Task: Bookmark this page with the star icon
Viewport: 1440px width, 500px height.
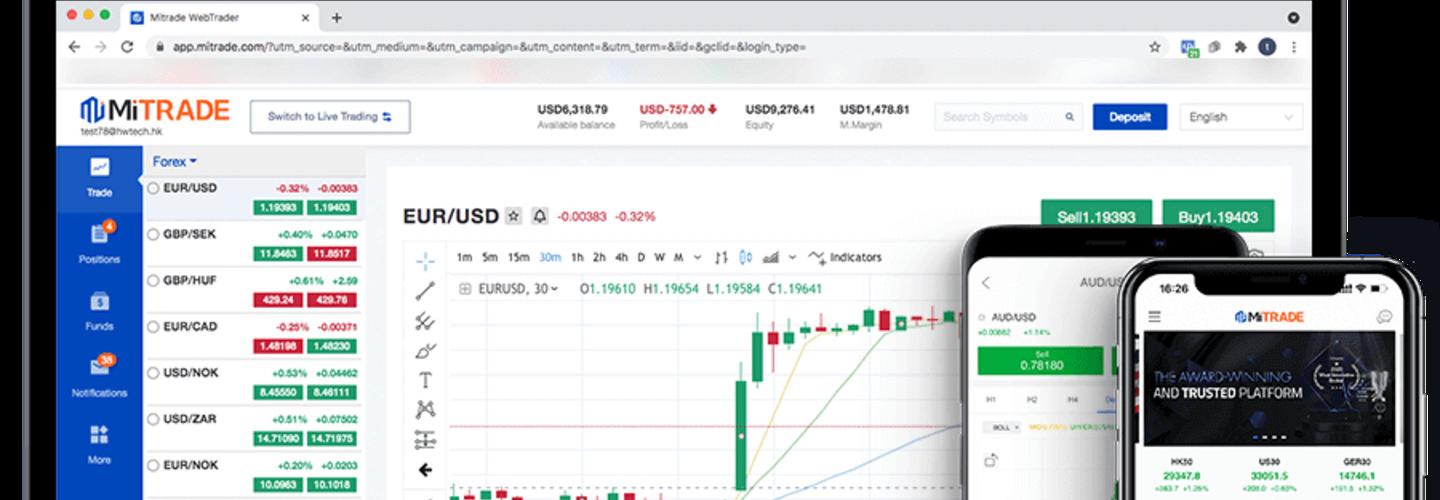Action: tap(1155, 46)
